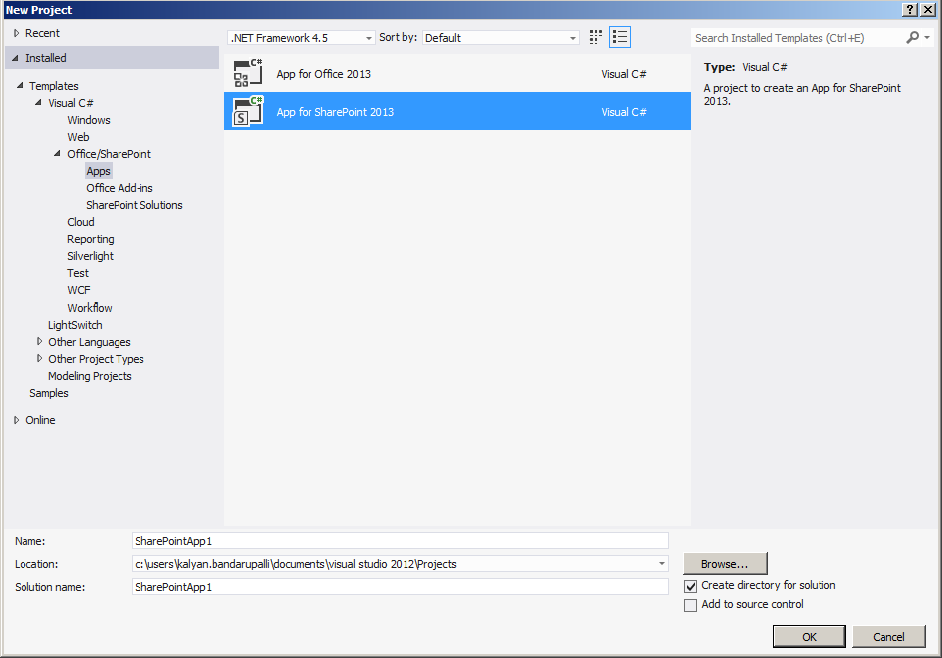This screenshot has height=658, width=942.
Task: Click the Cancel button
Action: click(889, 636)
